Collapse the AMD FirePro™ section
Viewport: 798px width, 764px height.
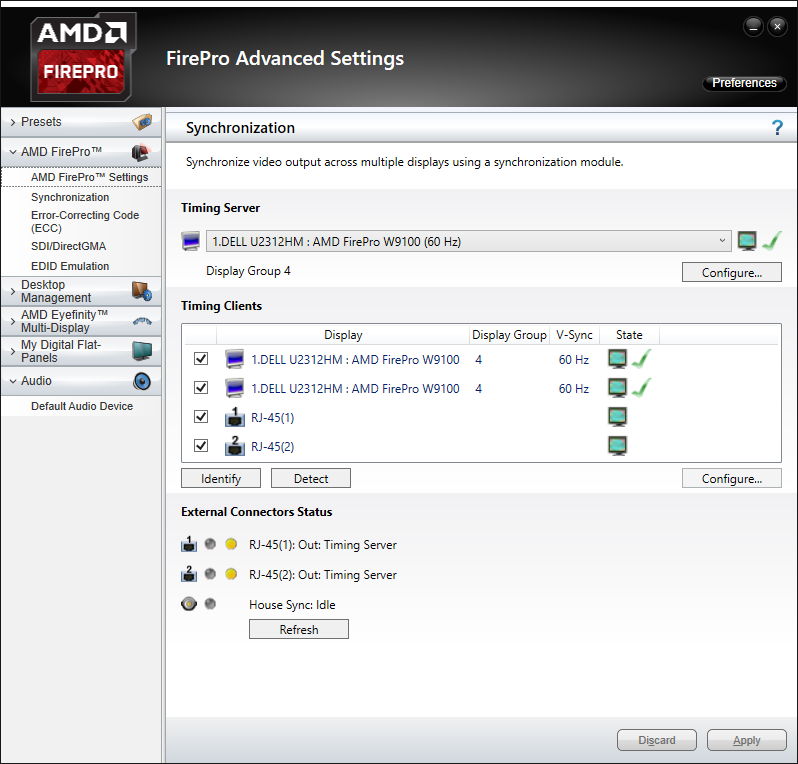[12, 152]
